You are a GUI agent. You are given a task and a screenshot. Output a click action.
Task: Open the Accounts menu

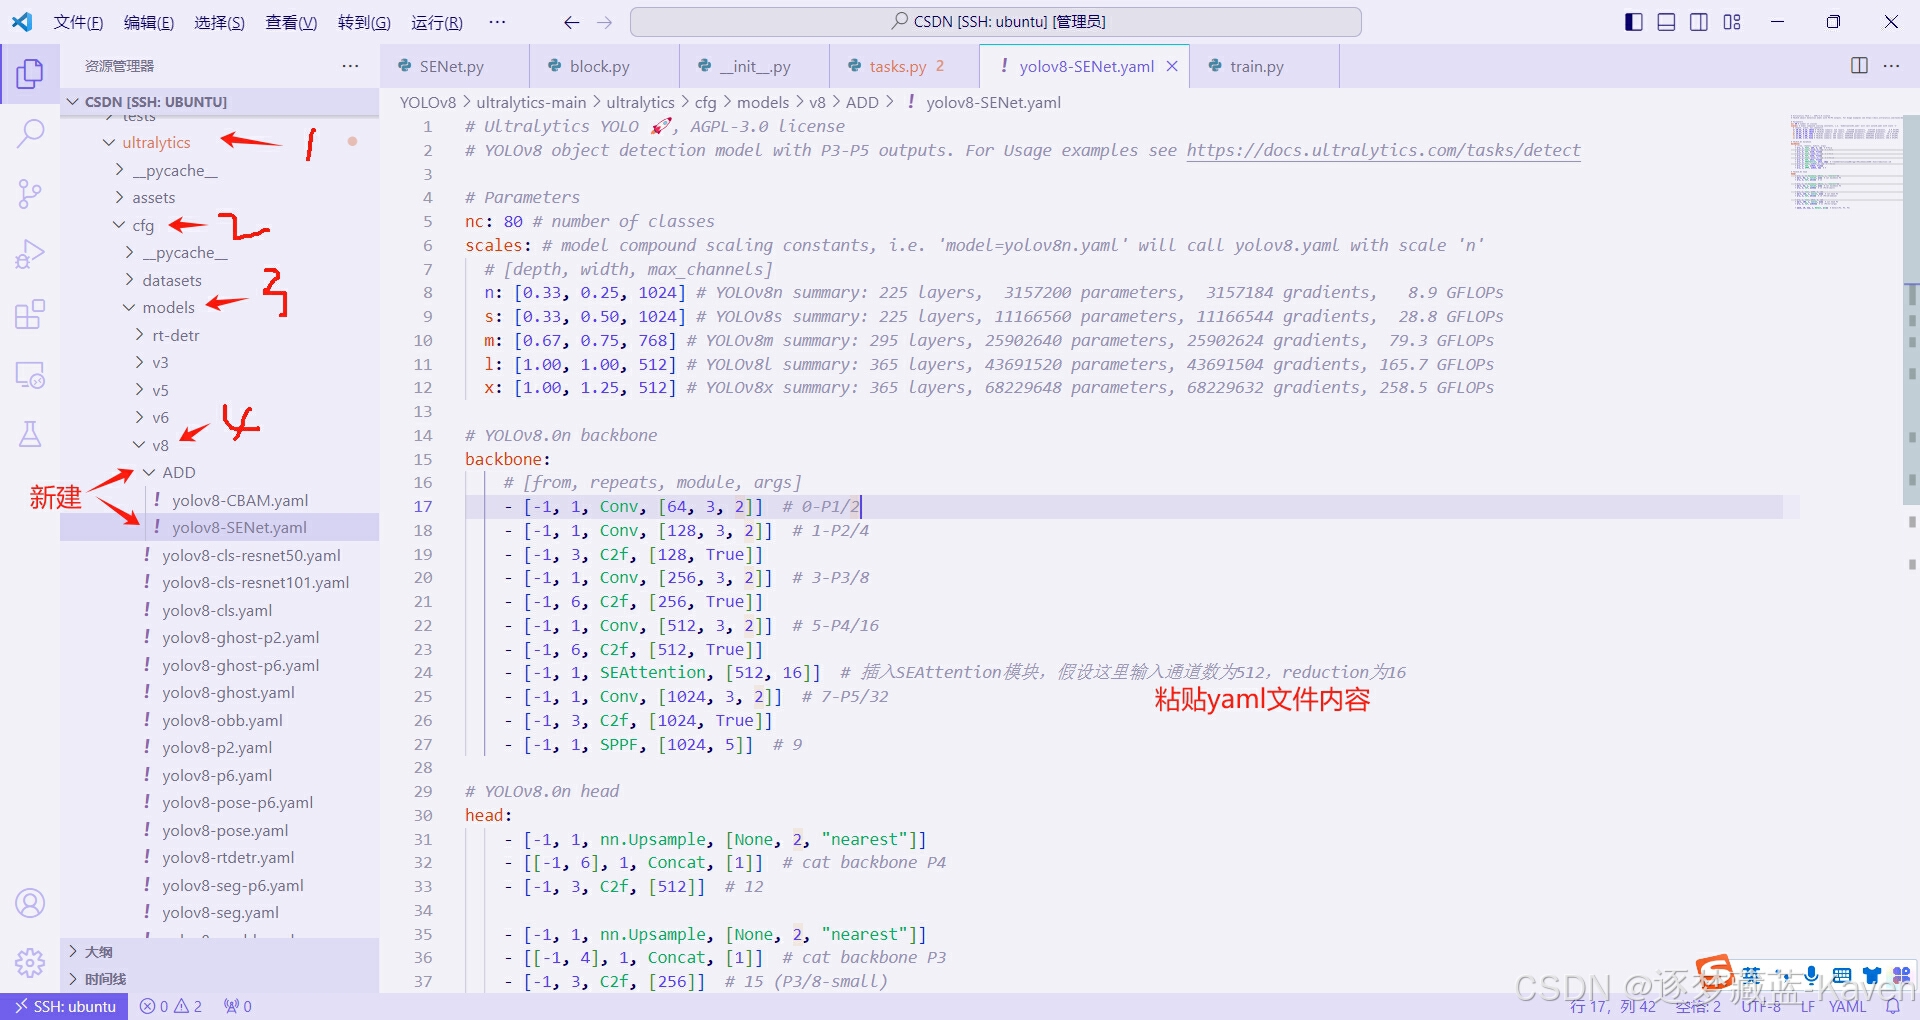click(30, 903)
